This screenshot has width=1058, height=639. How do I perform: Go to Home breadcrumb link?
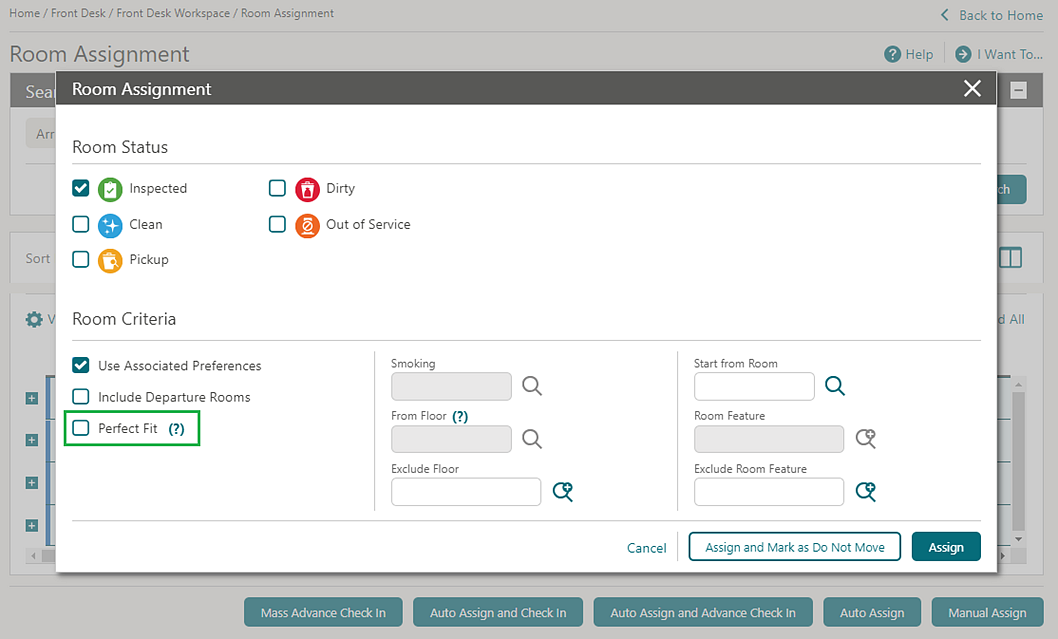24,13
